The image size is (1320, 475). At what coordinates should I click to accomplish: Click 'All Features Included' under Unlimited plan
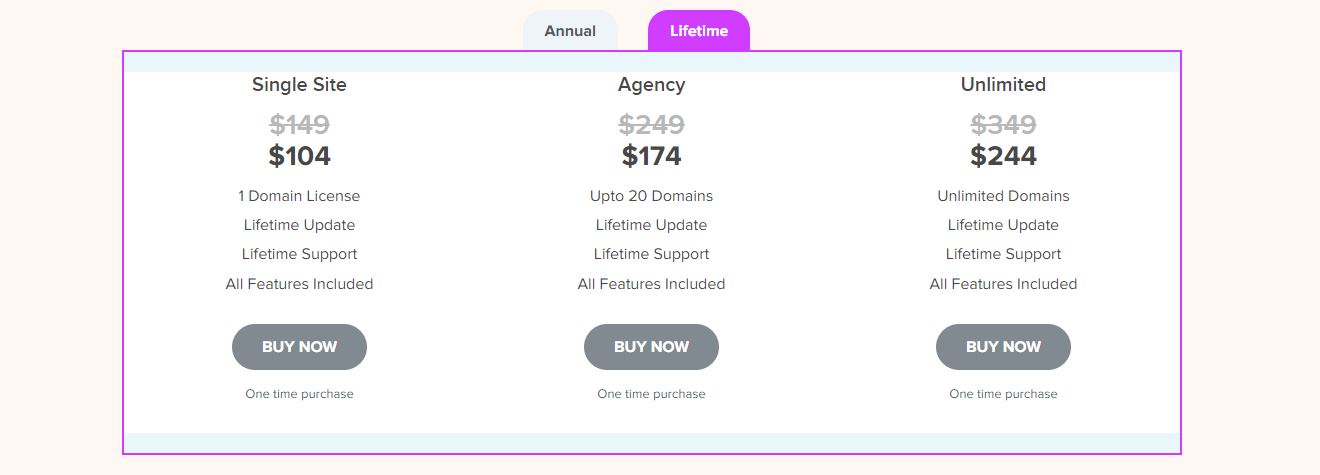[1003, 284]
